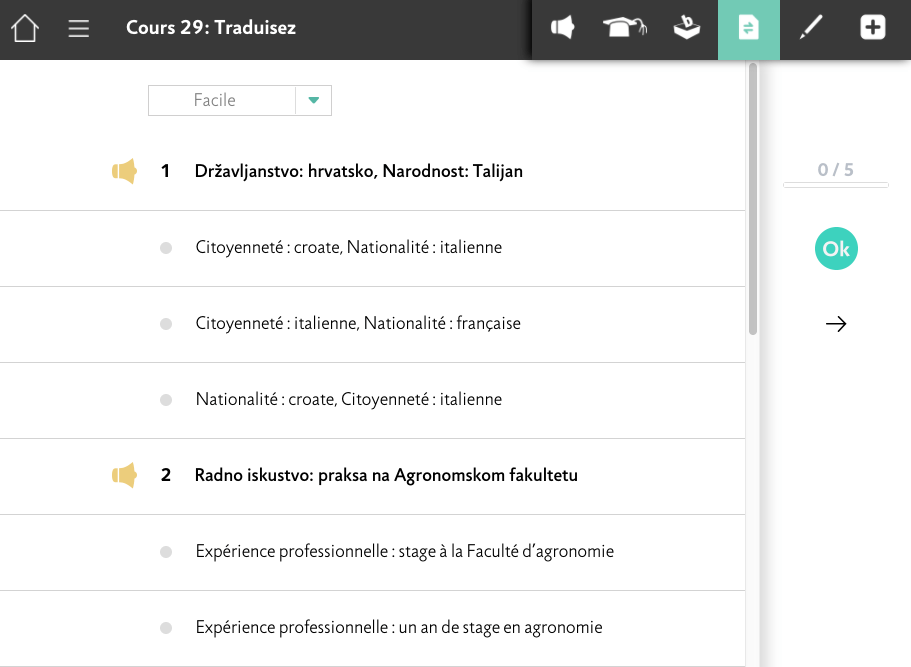Click the megaphone icon in top toolbar
This screenshot has width=911, height=667.
pos(563,29)
